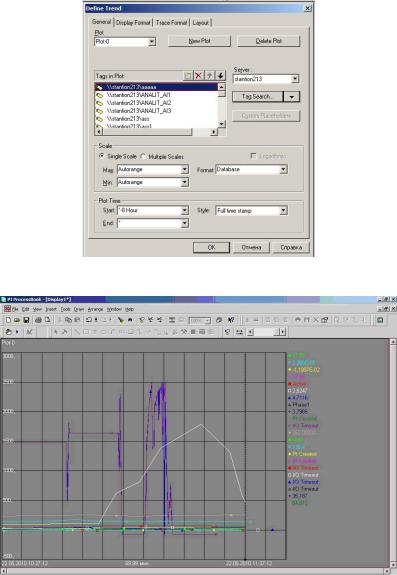
Task: Click Paste icon in ProcessBook toolbar
Action: pos(77,320)
